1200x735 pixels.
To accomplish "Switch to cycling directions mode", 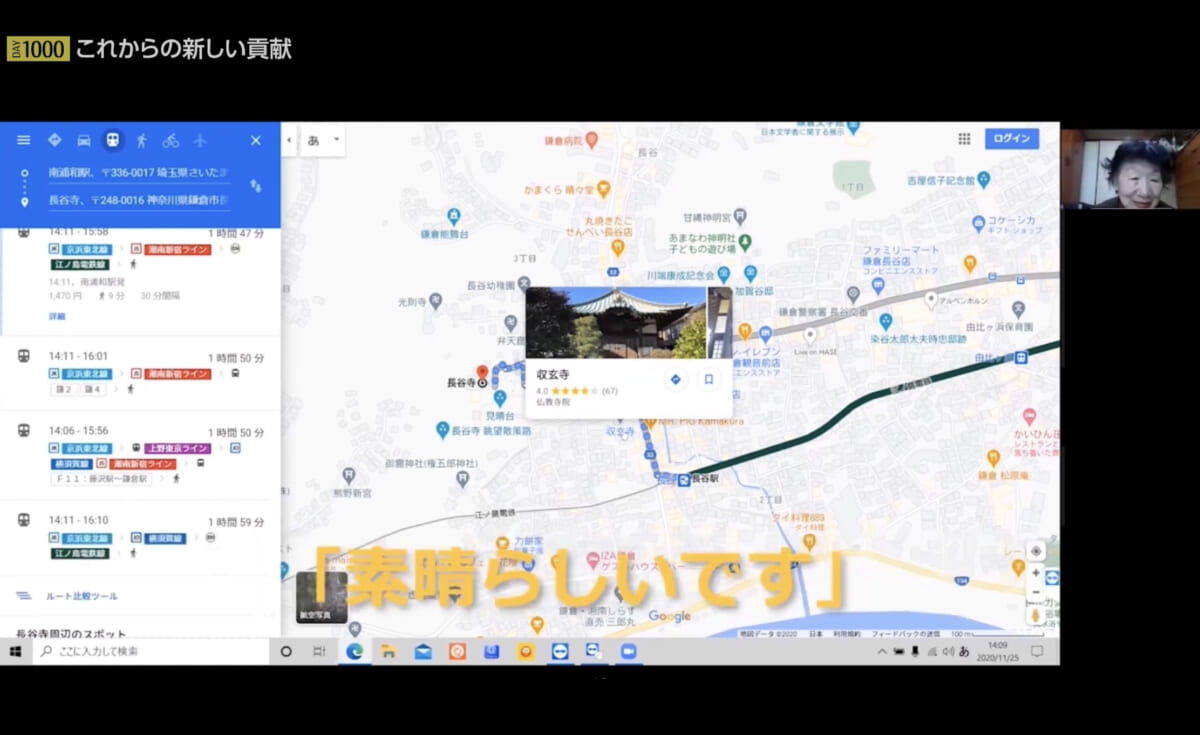I will [x=171, y=140].
